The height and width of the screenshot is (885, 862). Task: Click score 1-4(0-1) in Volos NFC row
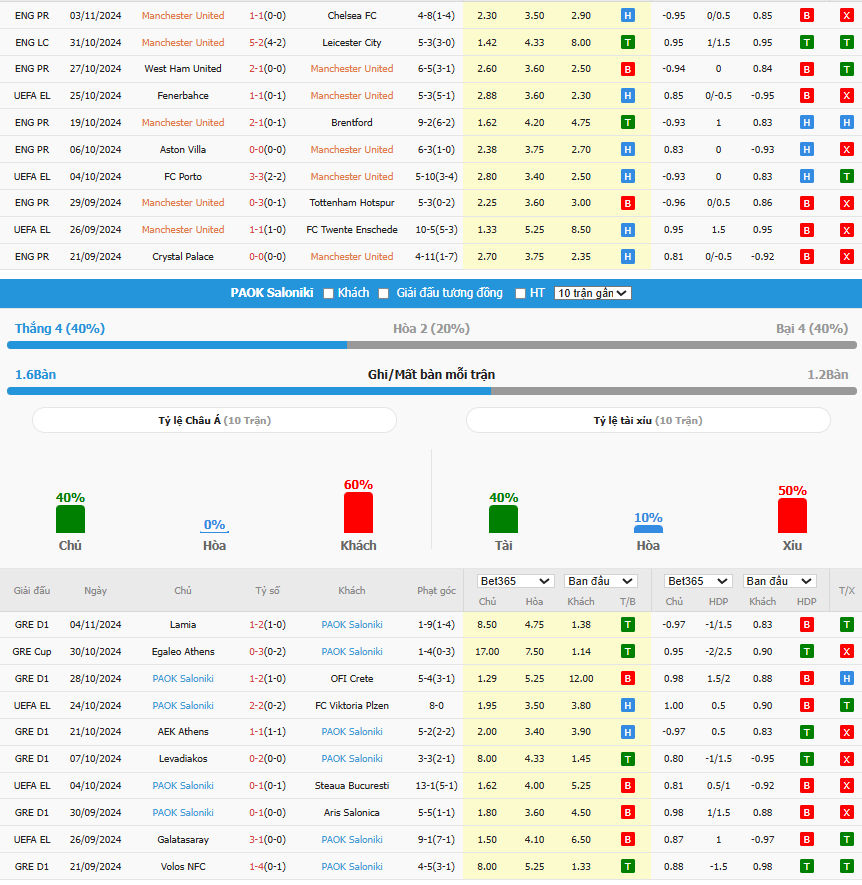268,867
